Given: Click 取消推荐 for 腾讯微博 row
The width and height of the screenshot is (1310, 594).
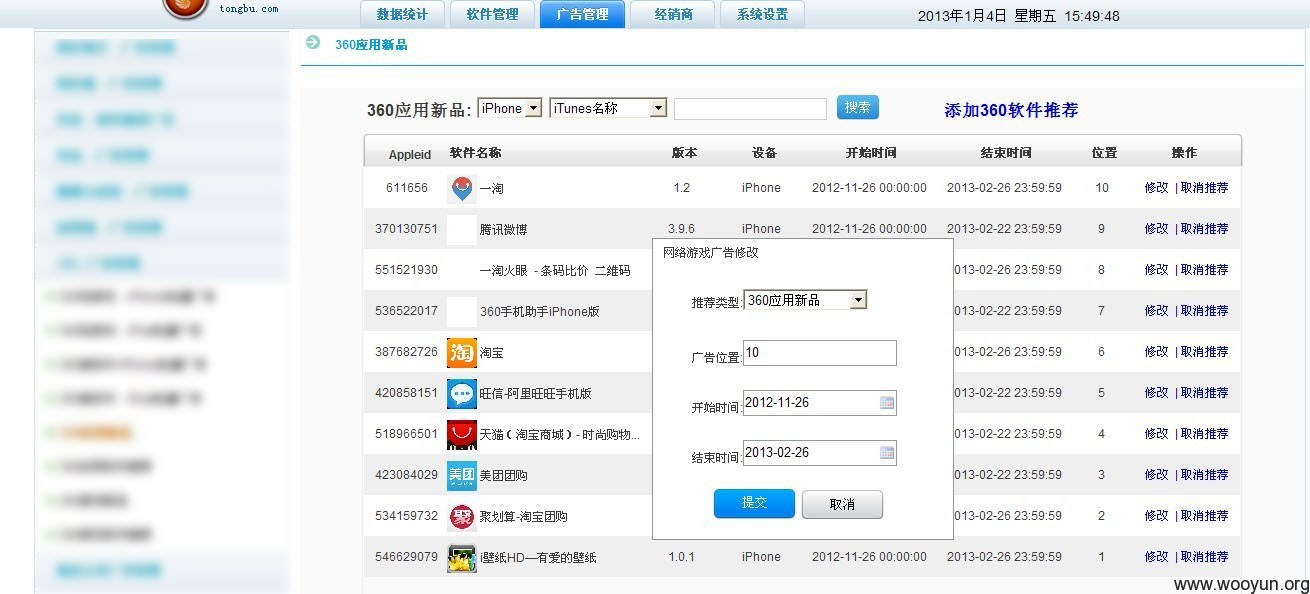Looking at the screenshot, I should [x=1204, y=228].
